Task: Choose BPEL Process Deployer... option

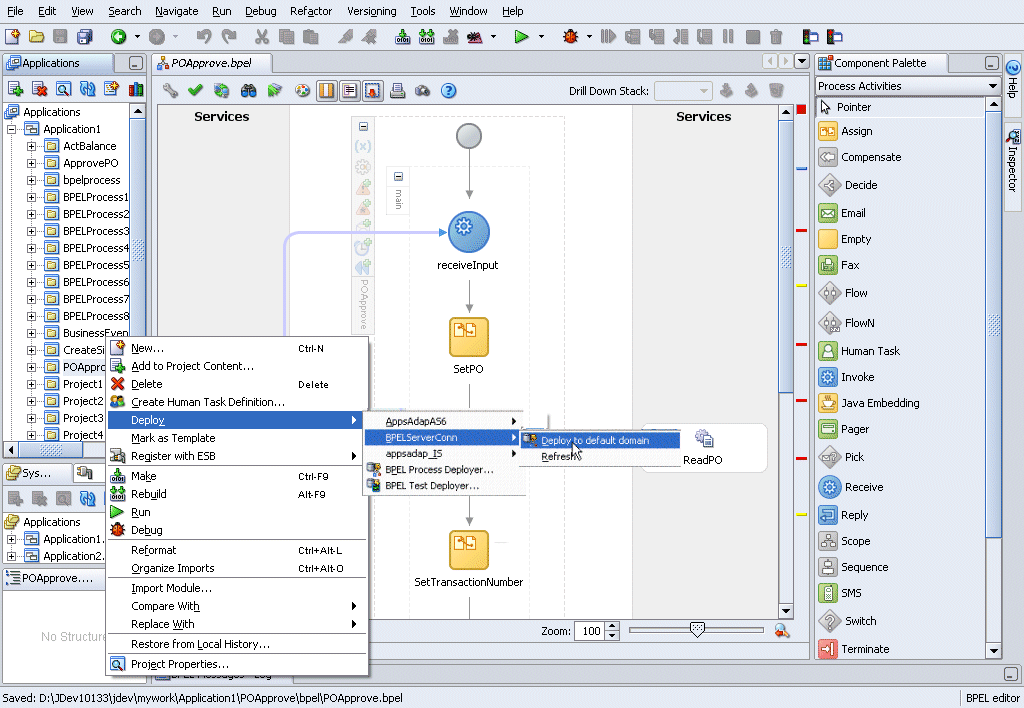Action: coord(442,470)
